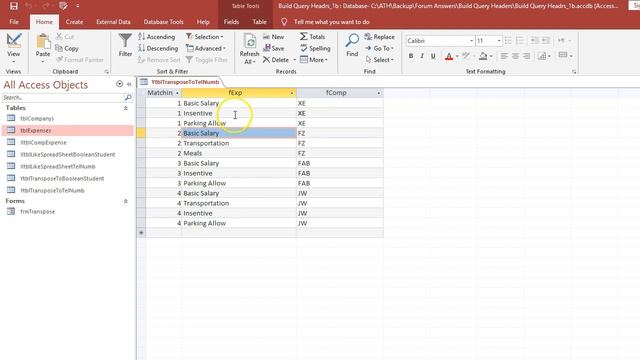Apply Underline formatting
The height and width of the screenshot is (360, 640).
click(x=433, y=56)
